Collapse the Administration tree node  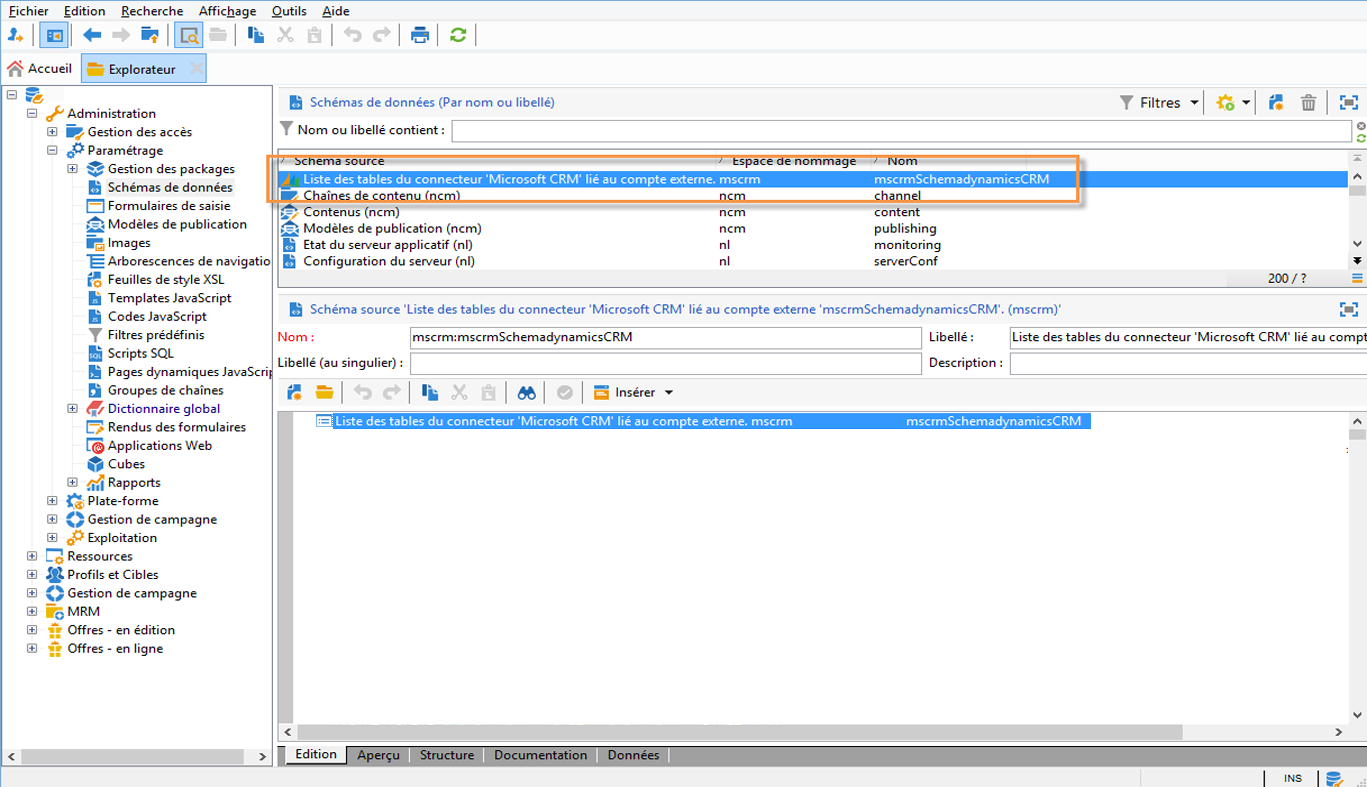click(x=32, y=113)
